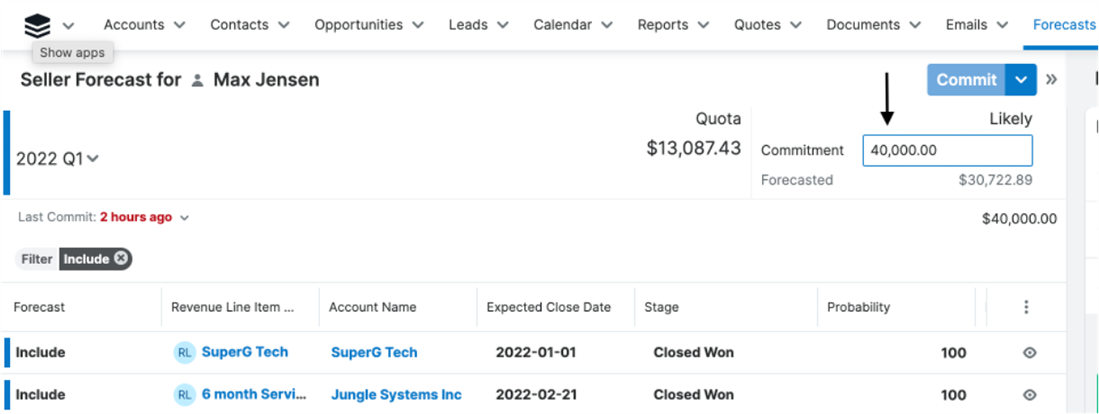The image size is (1099, 414).
Task: Click the Filter label button
Action: tap(37, 259)
